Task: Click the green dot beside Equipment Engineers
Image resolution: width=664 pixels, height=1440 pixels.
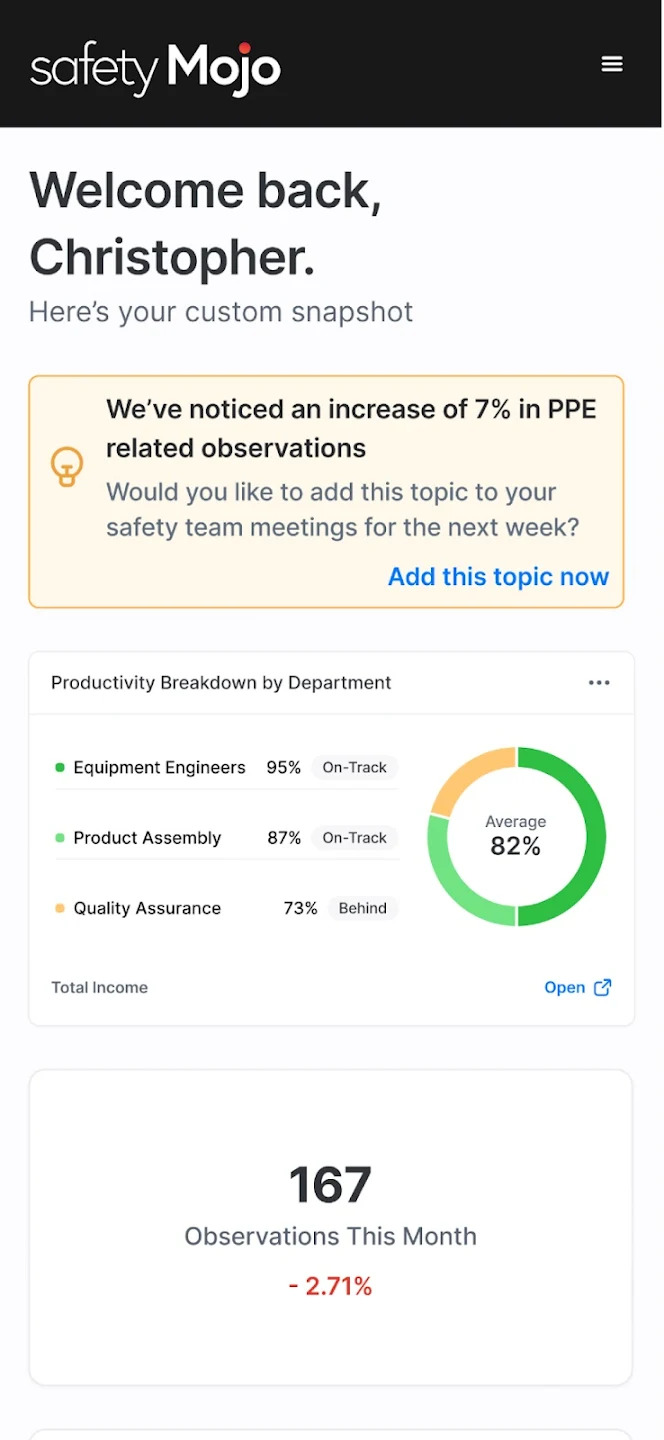Action: point(58,767)
